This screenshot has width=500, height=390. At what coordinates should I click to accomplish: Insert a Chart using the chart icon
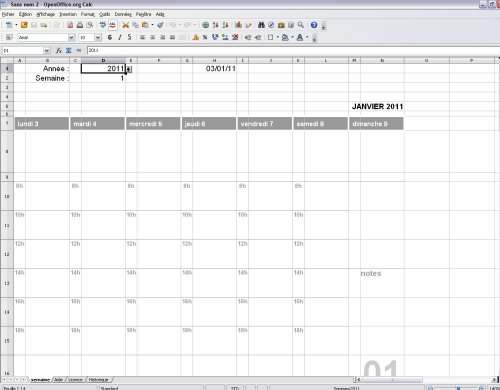coord(238,25)
